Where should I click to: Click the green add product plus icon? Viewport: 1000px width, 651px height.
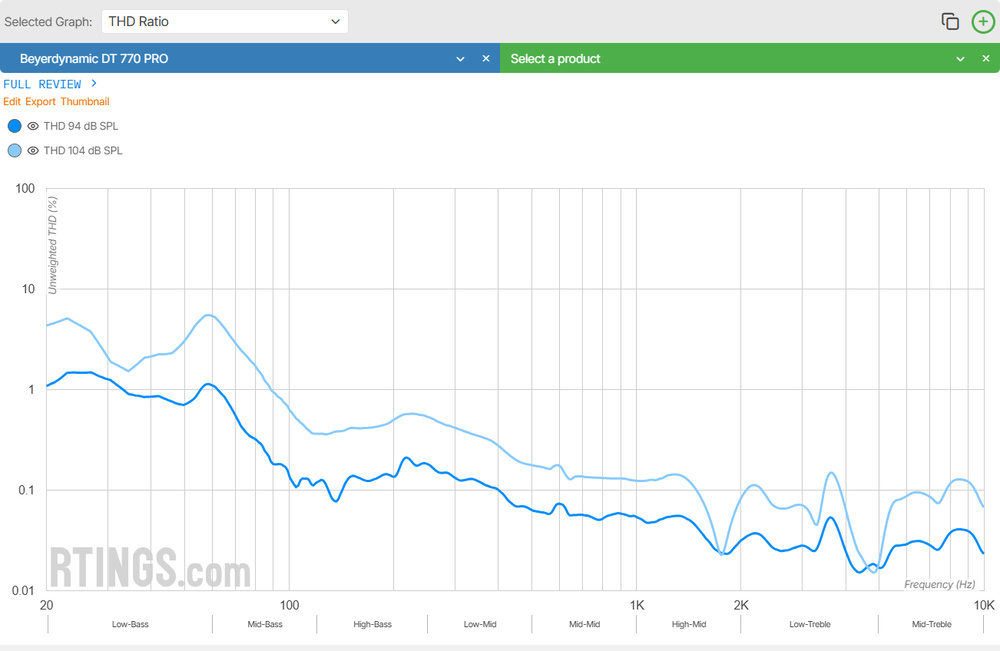point(983,21)
